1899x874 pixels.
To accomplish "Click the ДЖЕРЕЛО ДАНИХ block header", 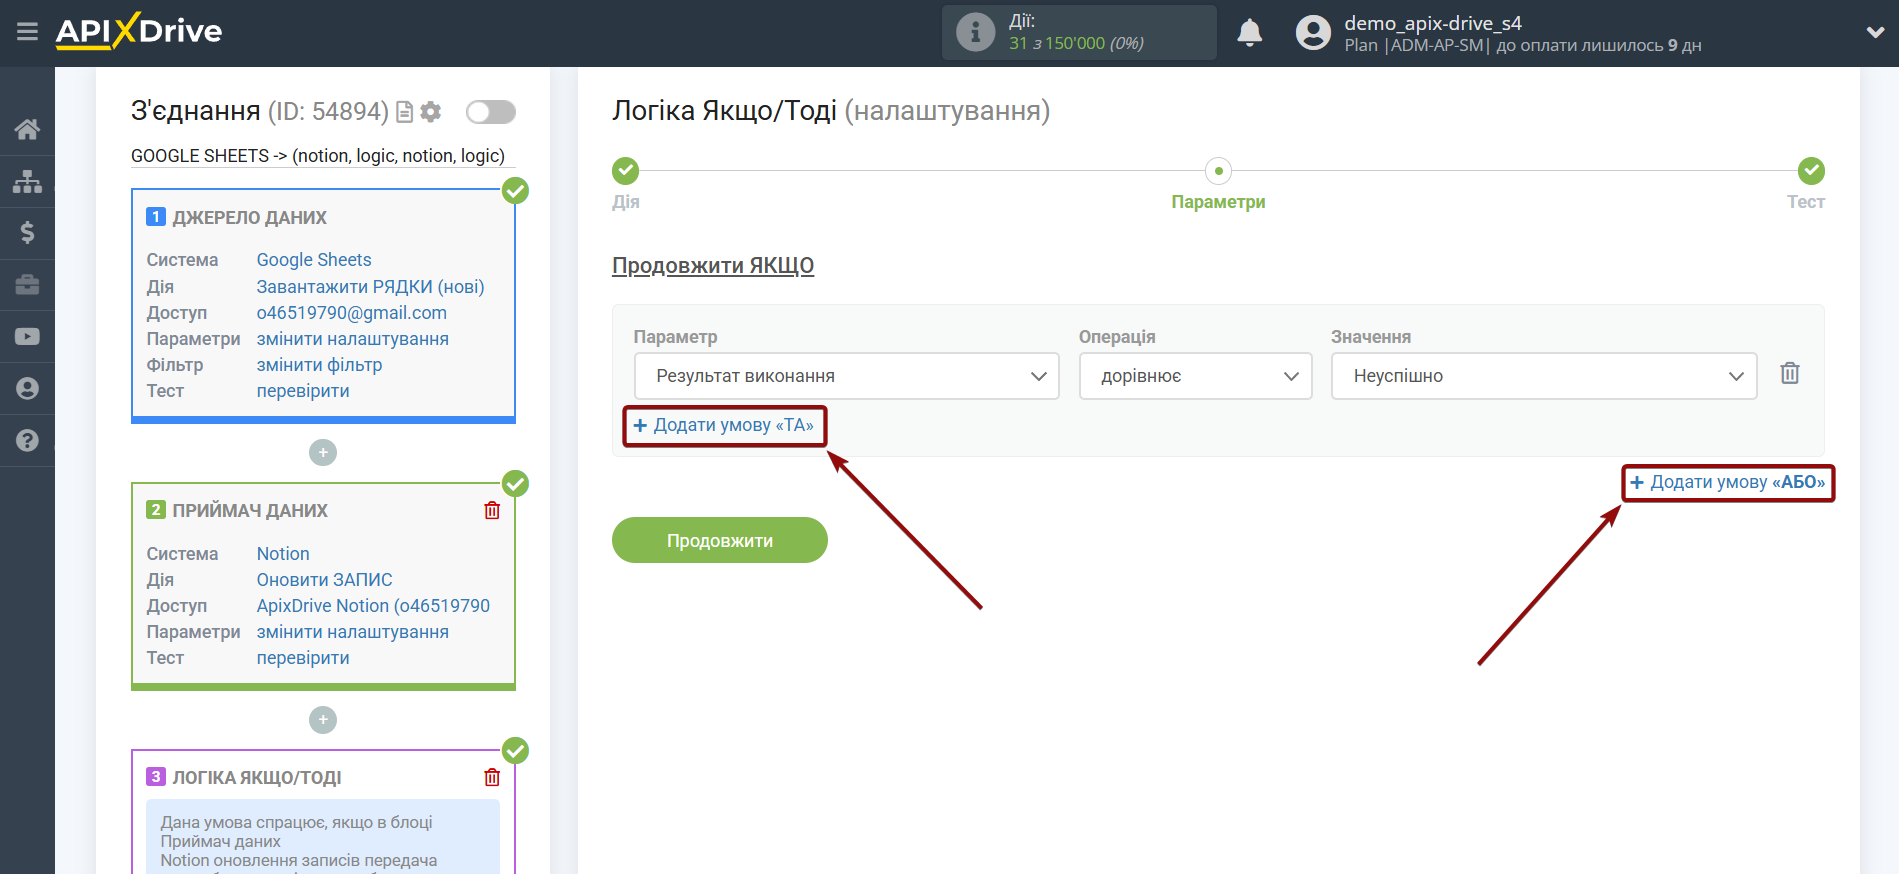I will (x=249, y=217).
